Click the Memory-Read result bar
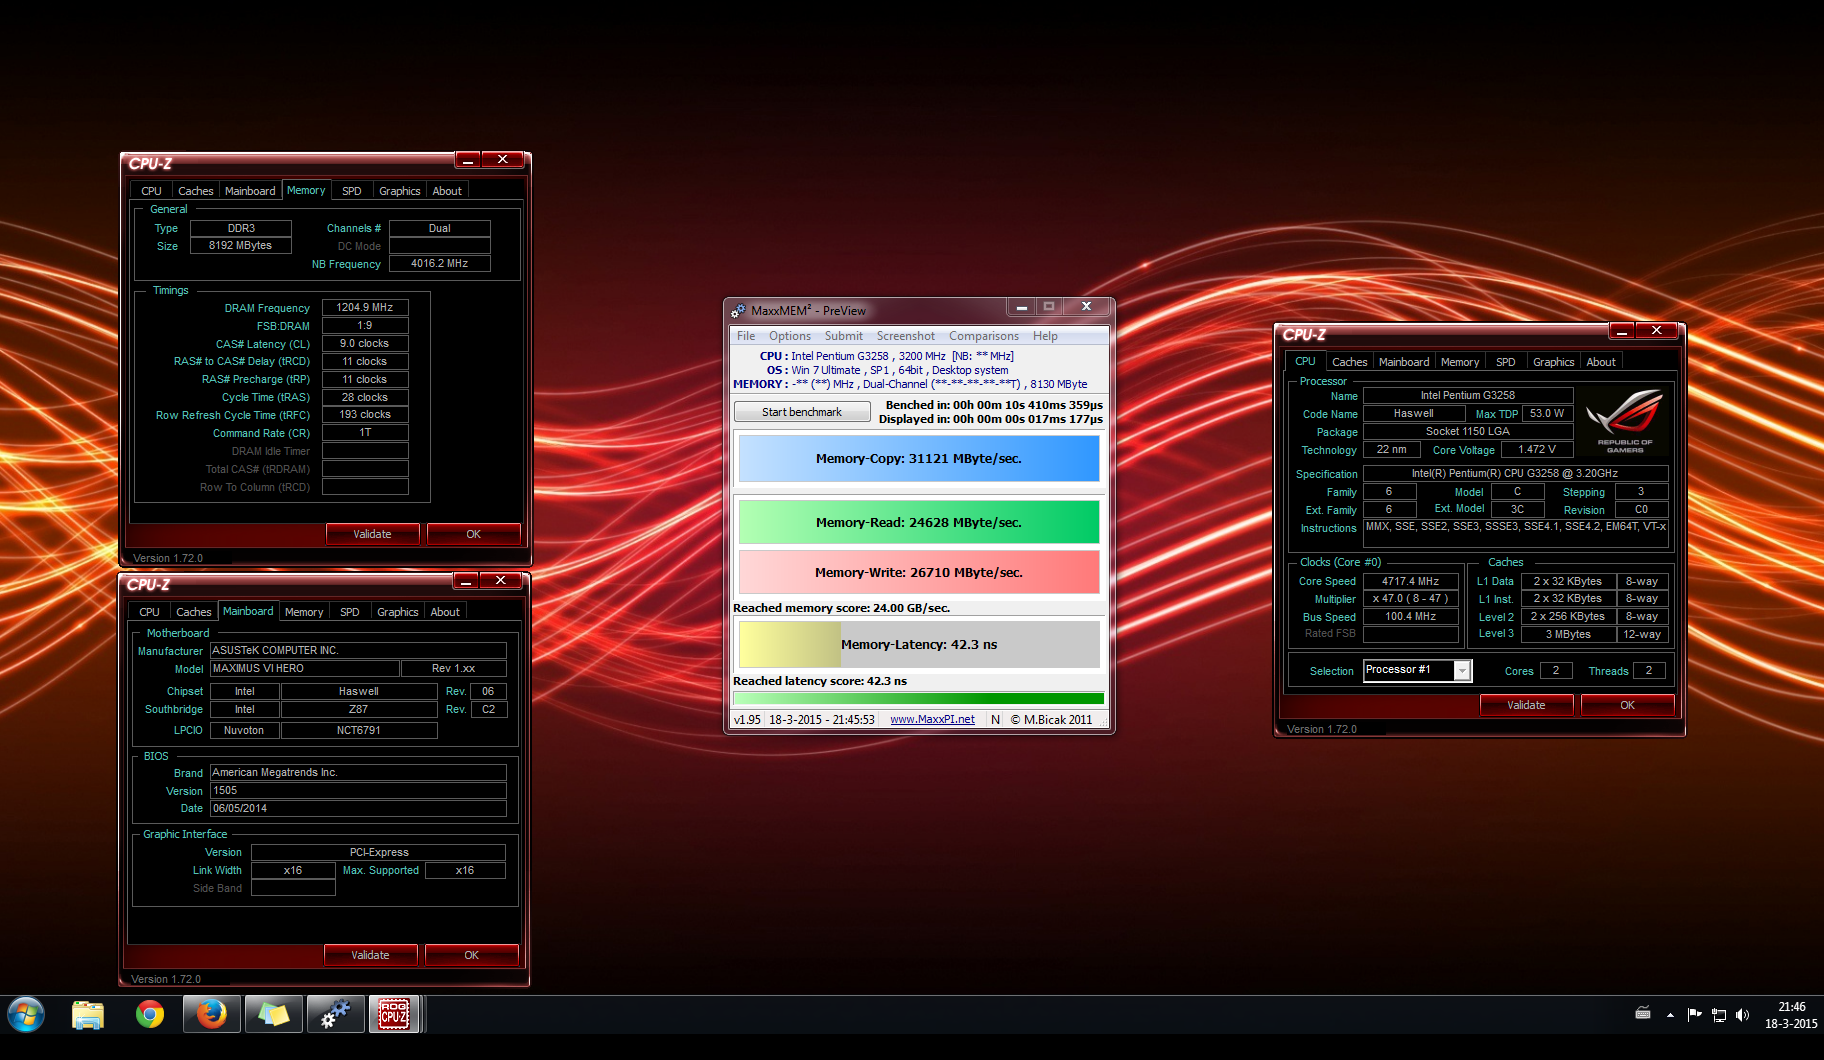 [x=919, y=522]
